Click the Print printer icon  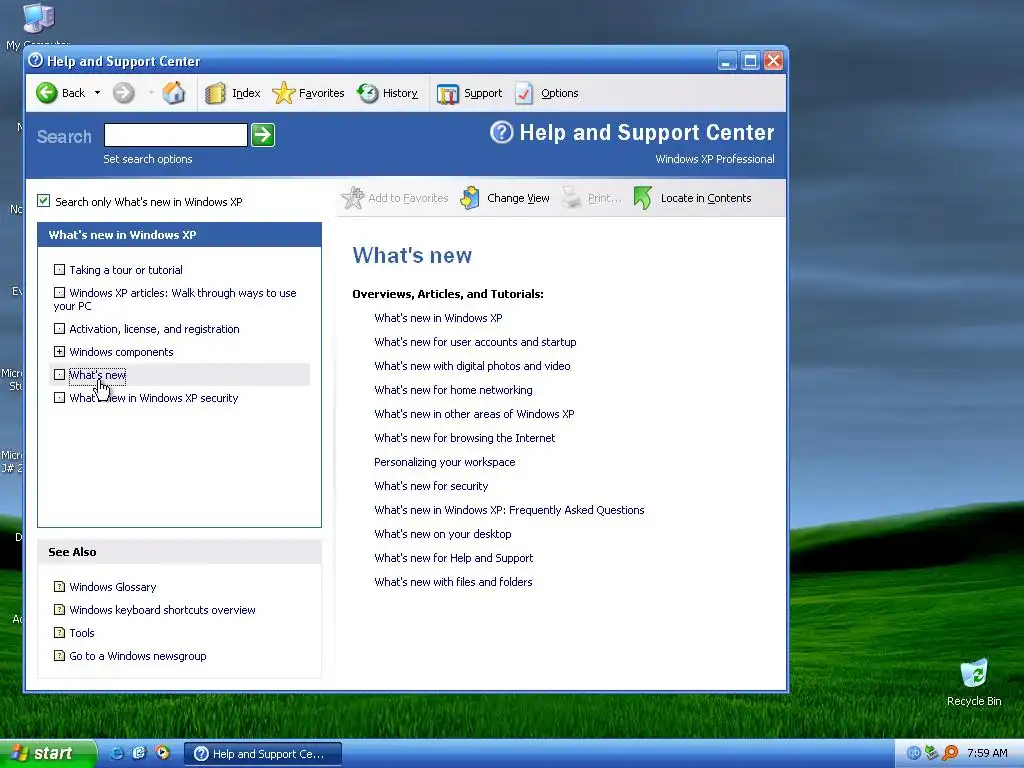[571, 198]
